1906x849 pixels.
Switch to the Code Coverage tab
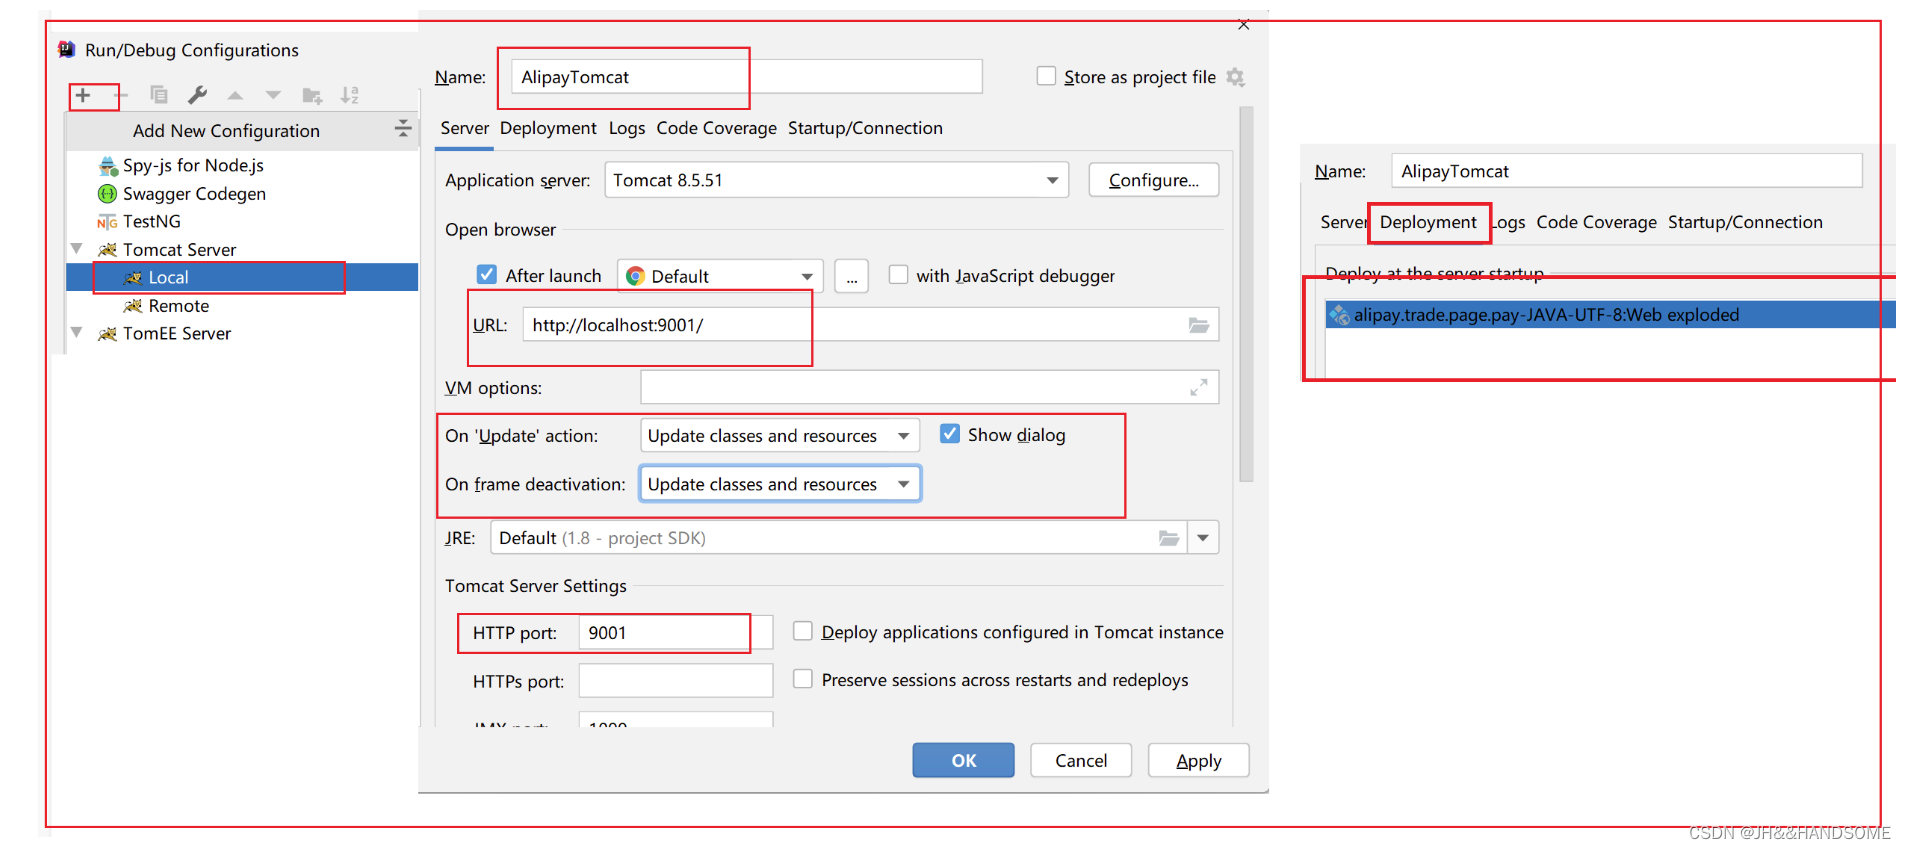pos(716,128)
